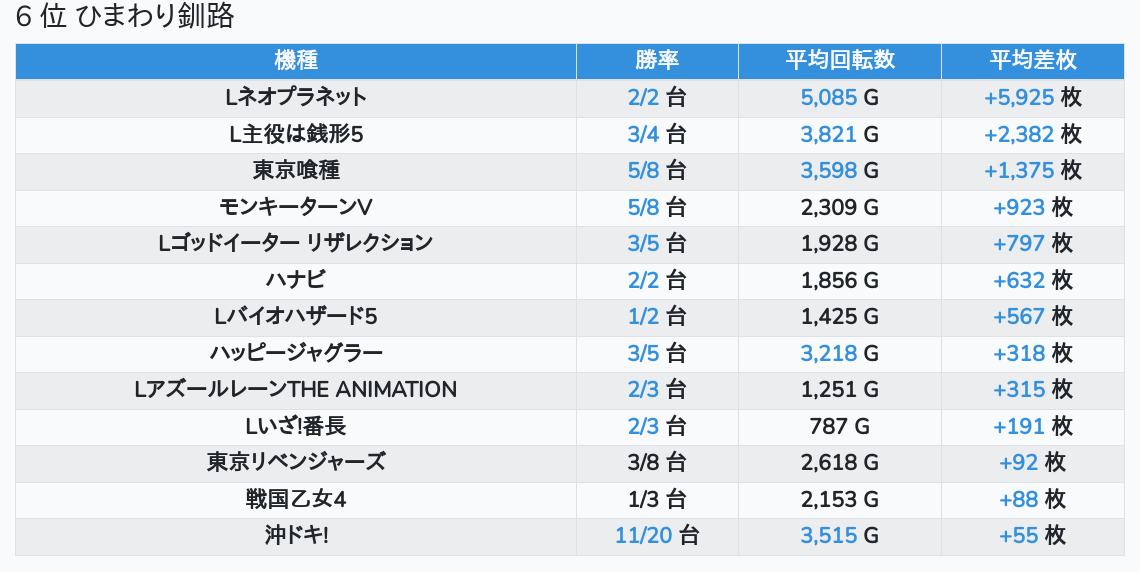Click the 6 位 ひまわり釧路 heading

125,17
